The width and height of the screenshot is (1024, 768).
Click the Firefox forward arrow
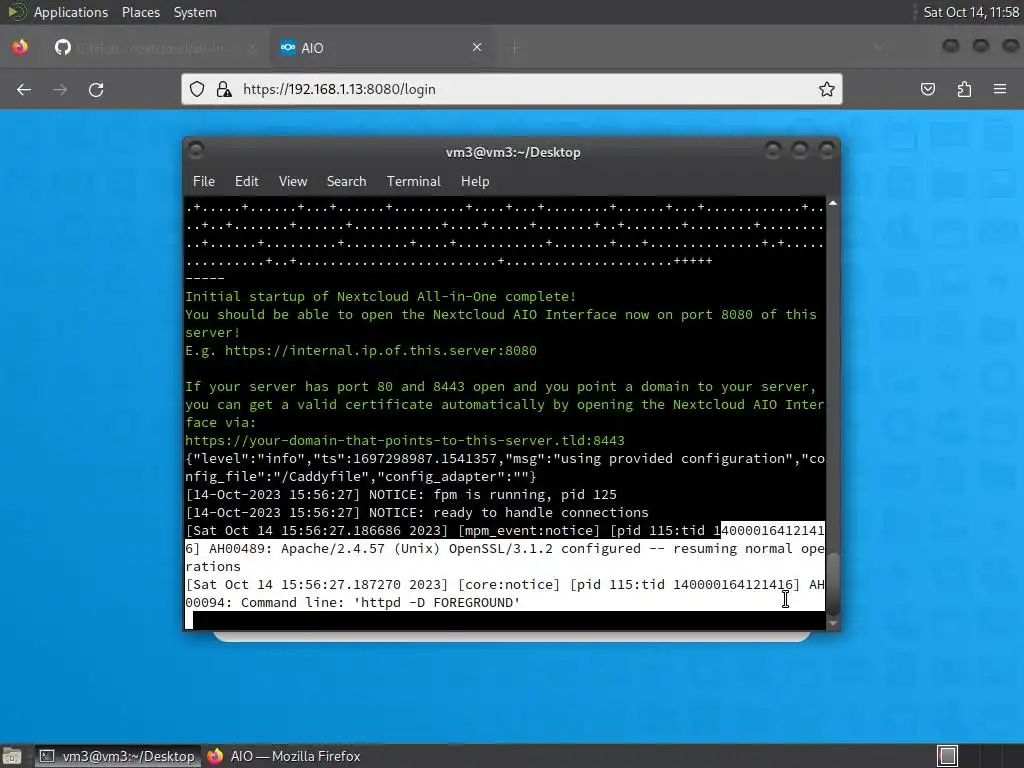pyautogui.click(x=60, y=89)
